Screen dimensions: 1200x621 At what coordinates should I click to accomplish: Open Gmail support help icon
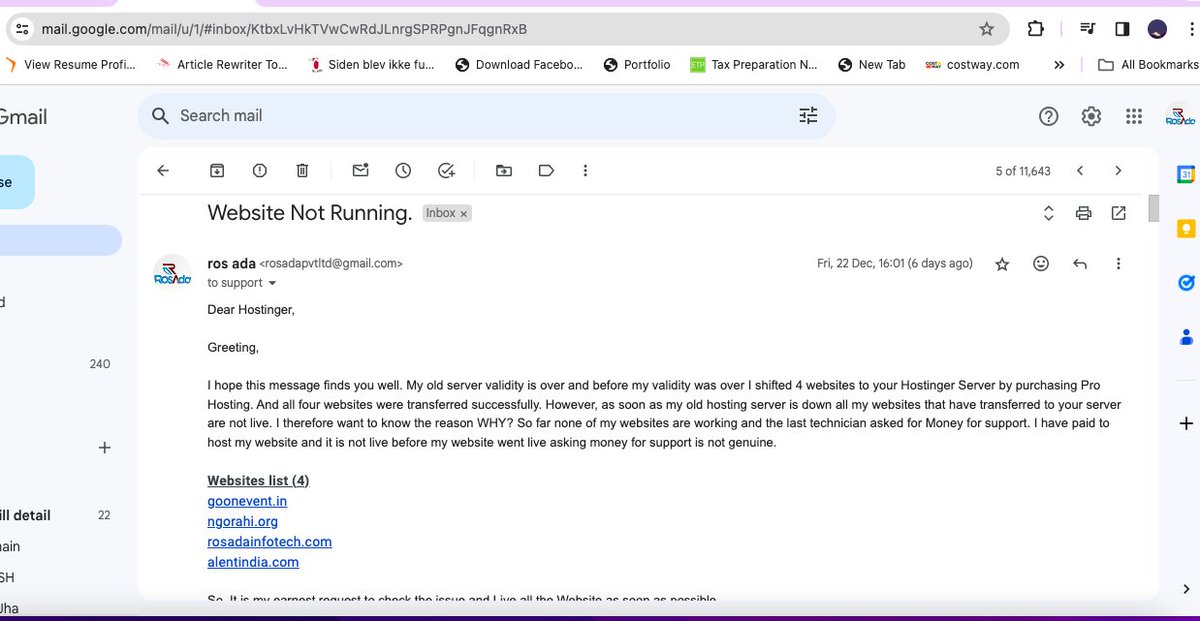[1048, 116]
